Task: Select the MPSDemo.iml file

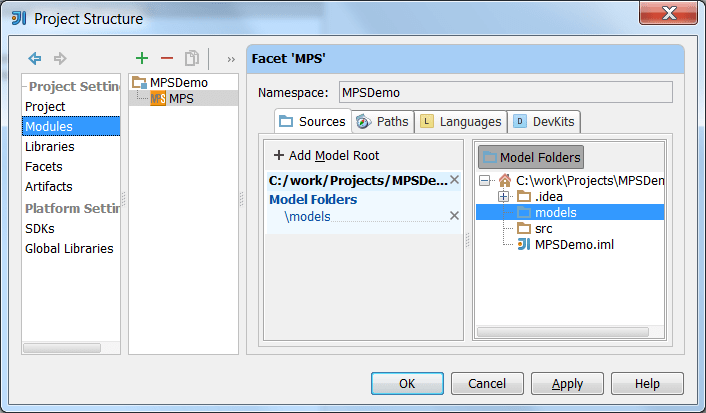Action: pyautogui.click(x=566, y=245)
